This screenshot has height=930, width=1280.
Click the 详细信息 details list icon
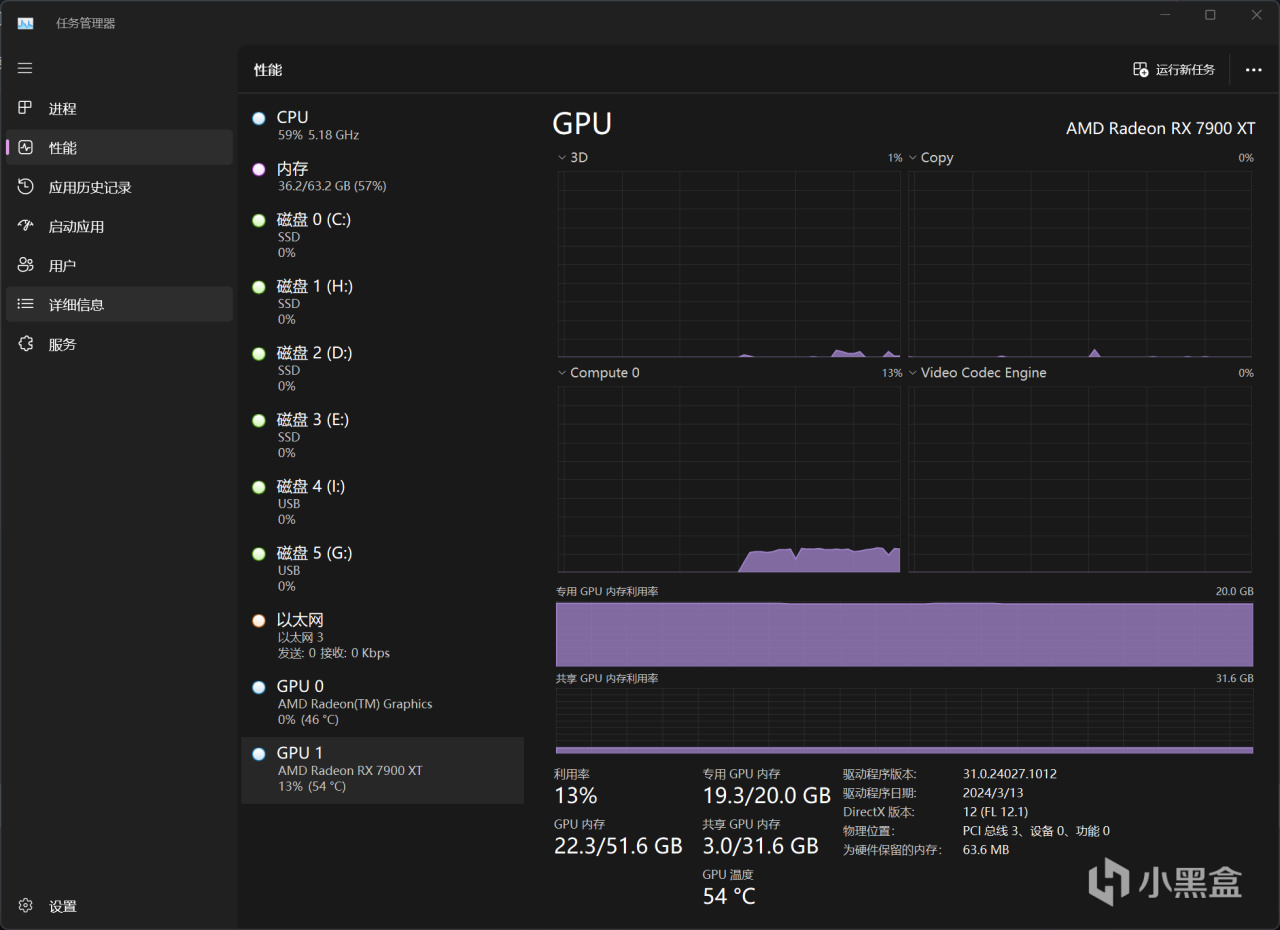point(26,304)
